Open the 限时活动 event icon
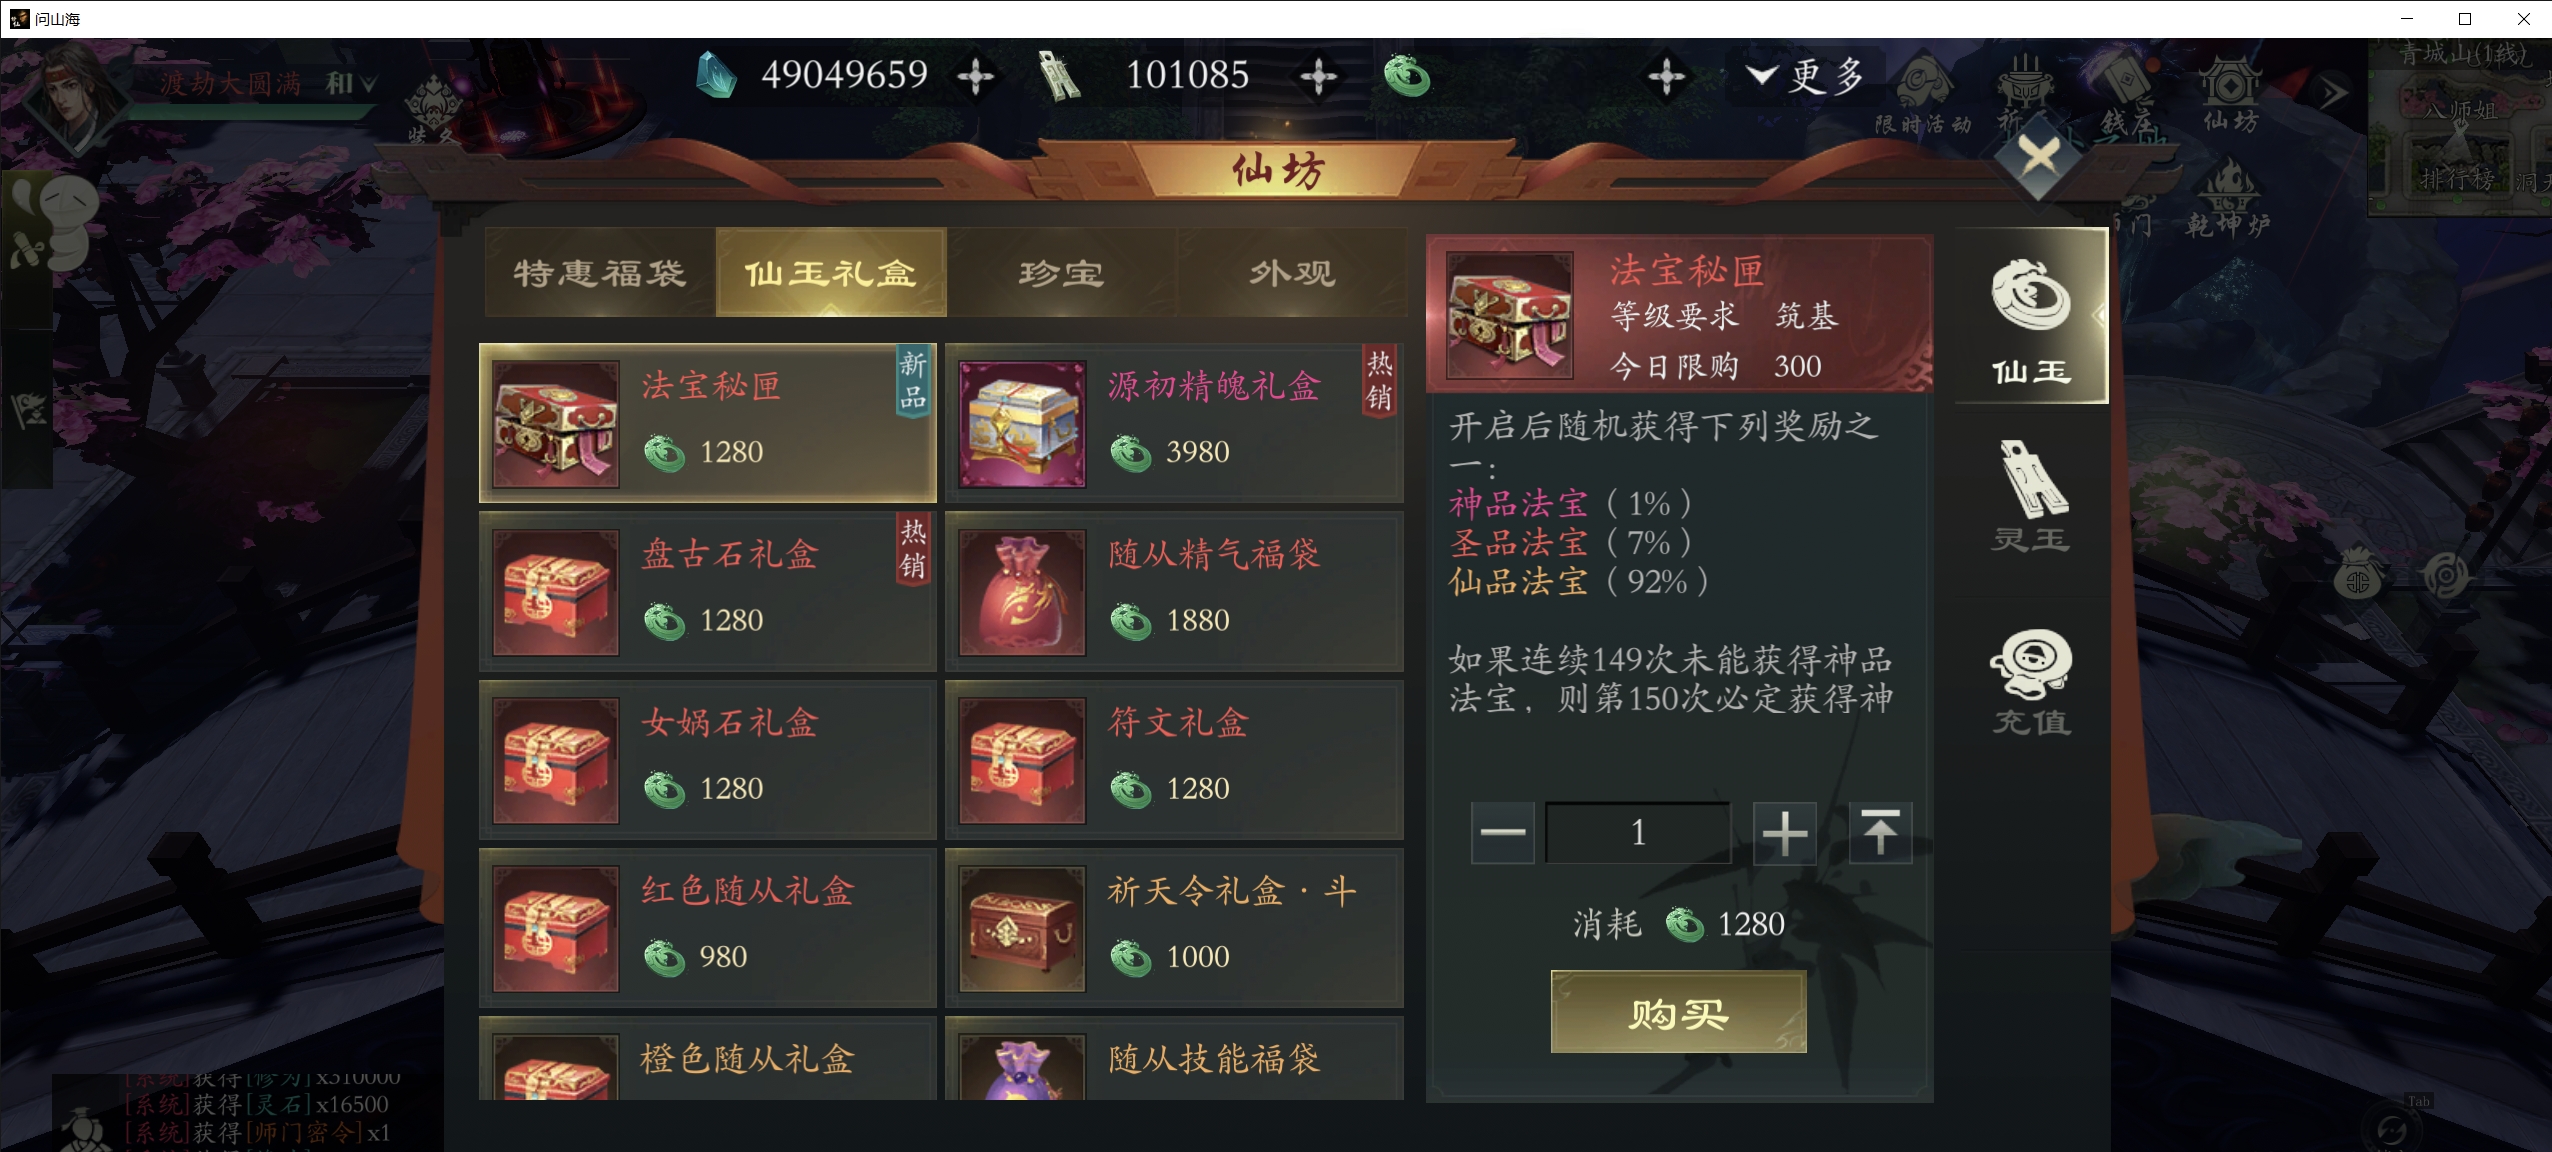2552x1152 pixels. coord(1923,97)
